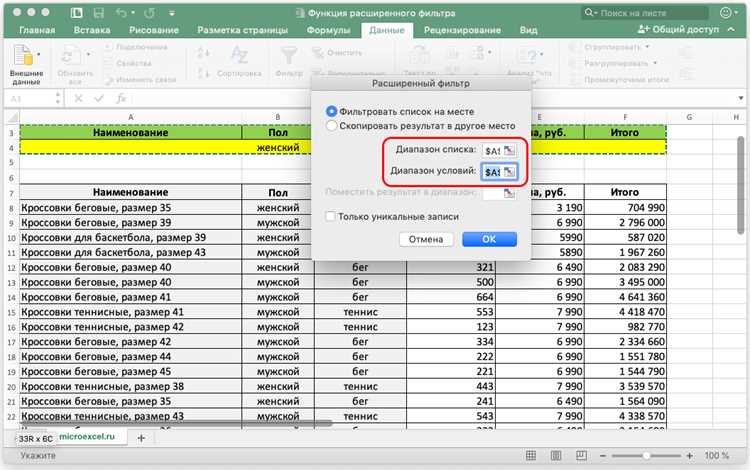The width and height of the screenshot is (750, 470).
Task: Click the Промежуточные итоги button
Action: coord(626,79)
